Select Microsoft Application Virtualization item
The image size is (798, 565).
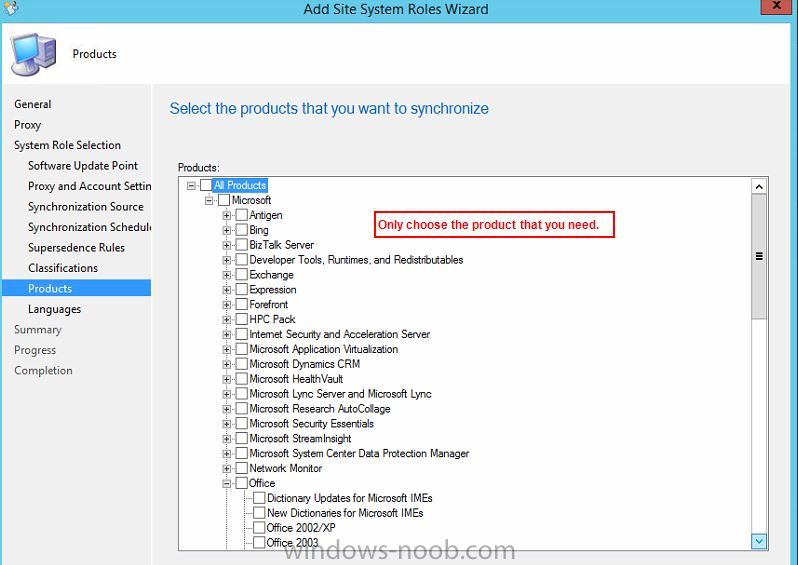(324, 349)
